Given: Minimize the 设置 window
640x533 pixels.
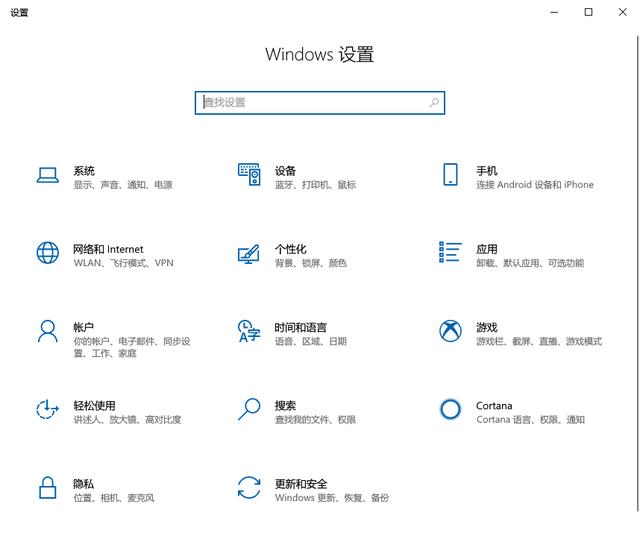Looking at the screenshot, I should [554, 12].
